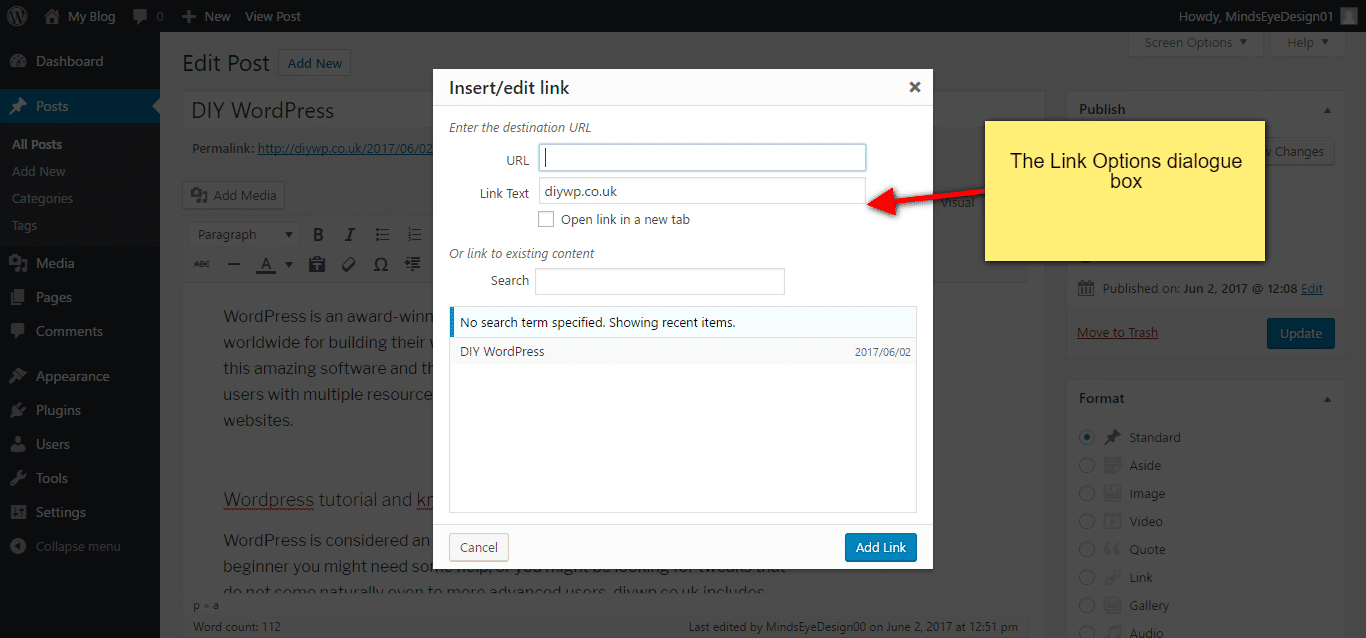Open the post permalink URL
The image size is (1366, 638).
[x=345, y=148]
